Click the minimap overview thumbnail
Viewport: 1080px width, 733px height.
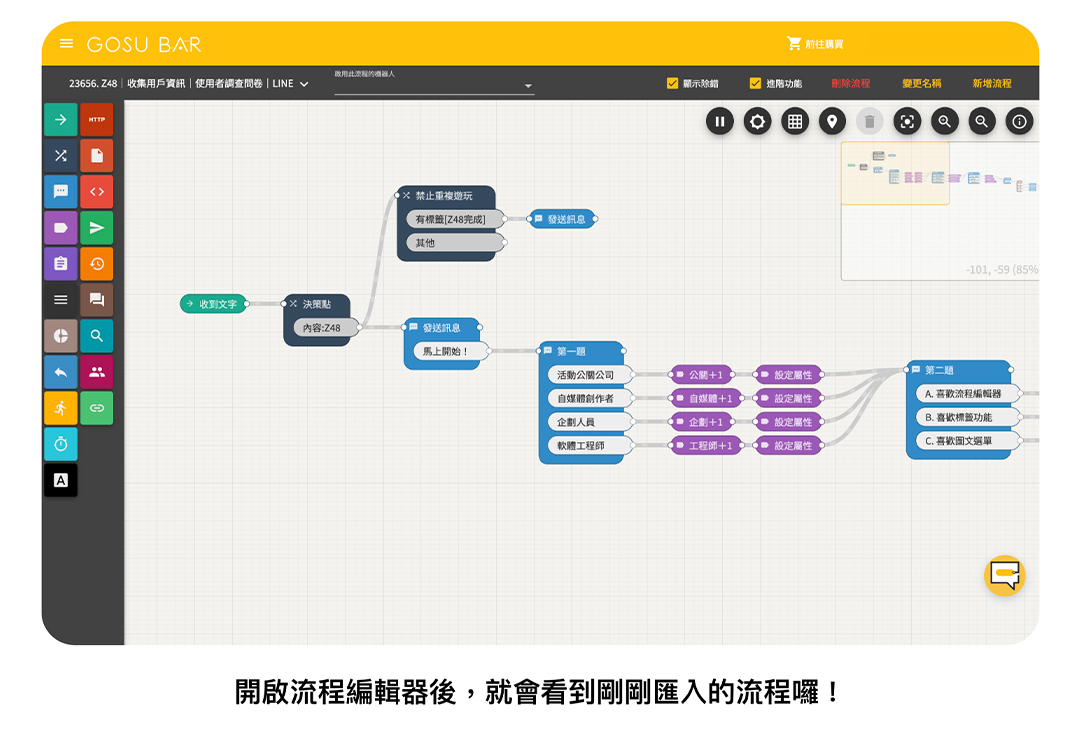(939, 211)
